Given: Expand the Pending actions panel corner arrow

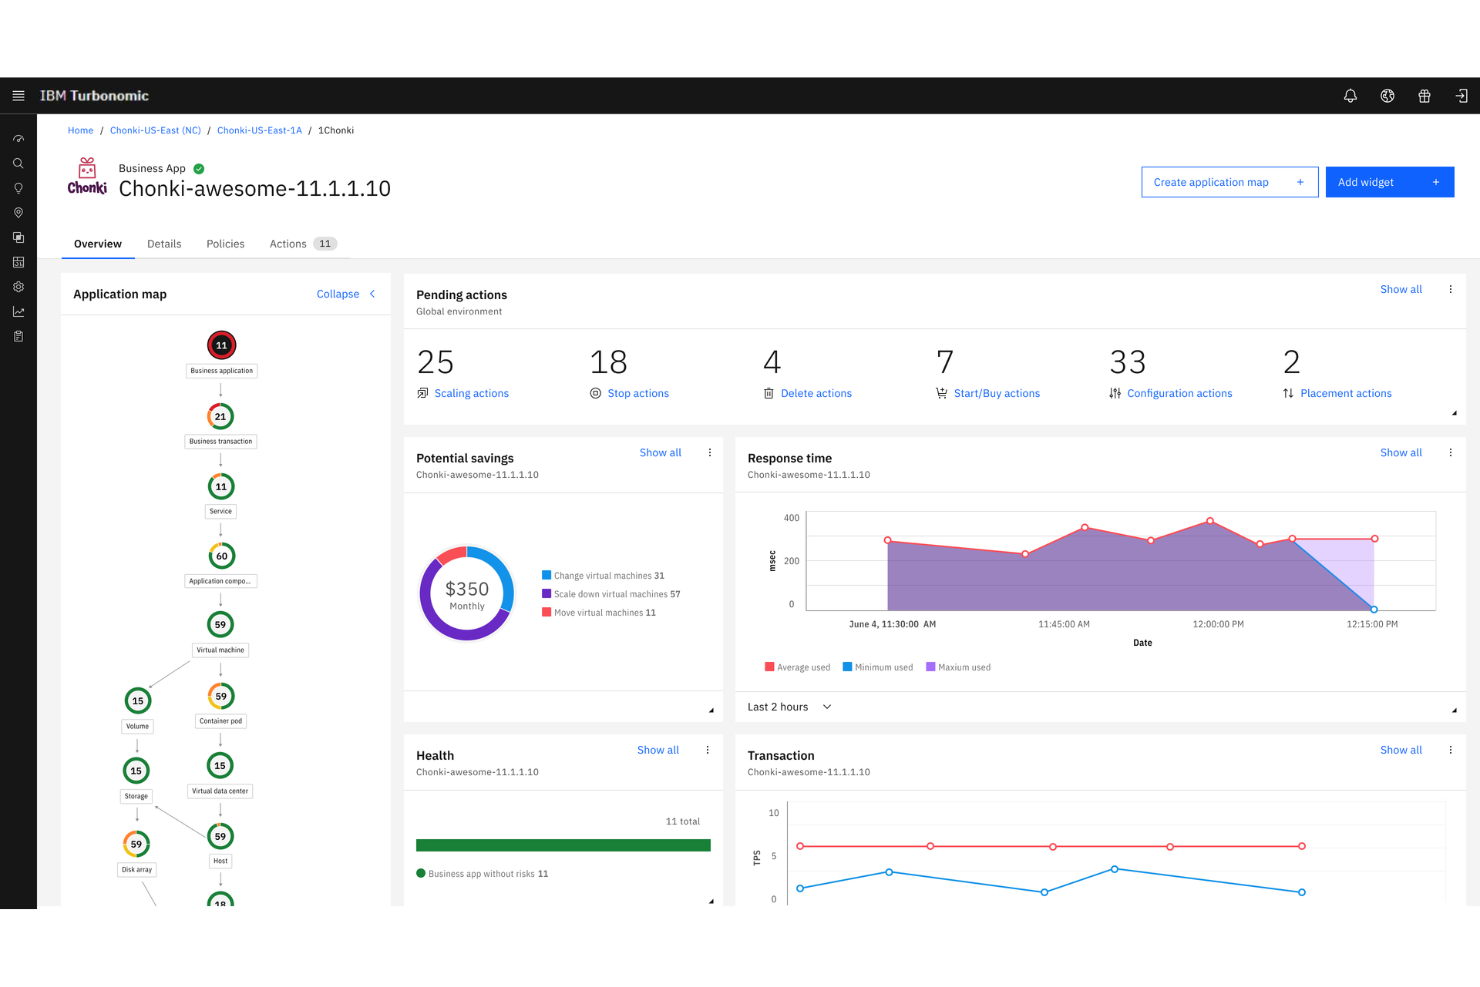Looking at the screenshot, I should pyautogui.click(x=1454, y=411).
